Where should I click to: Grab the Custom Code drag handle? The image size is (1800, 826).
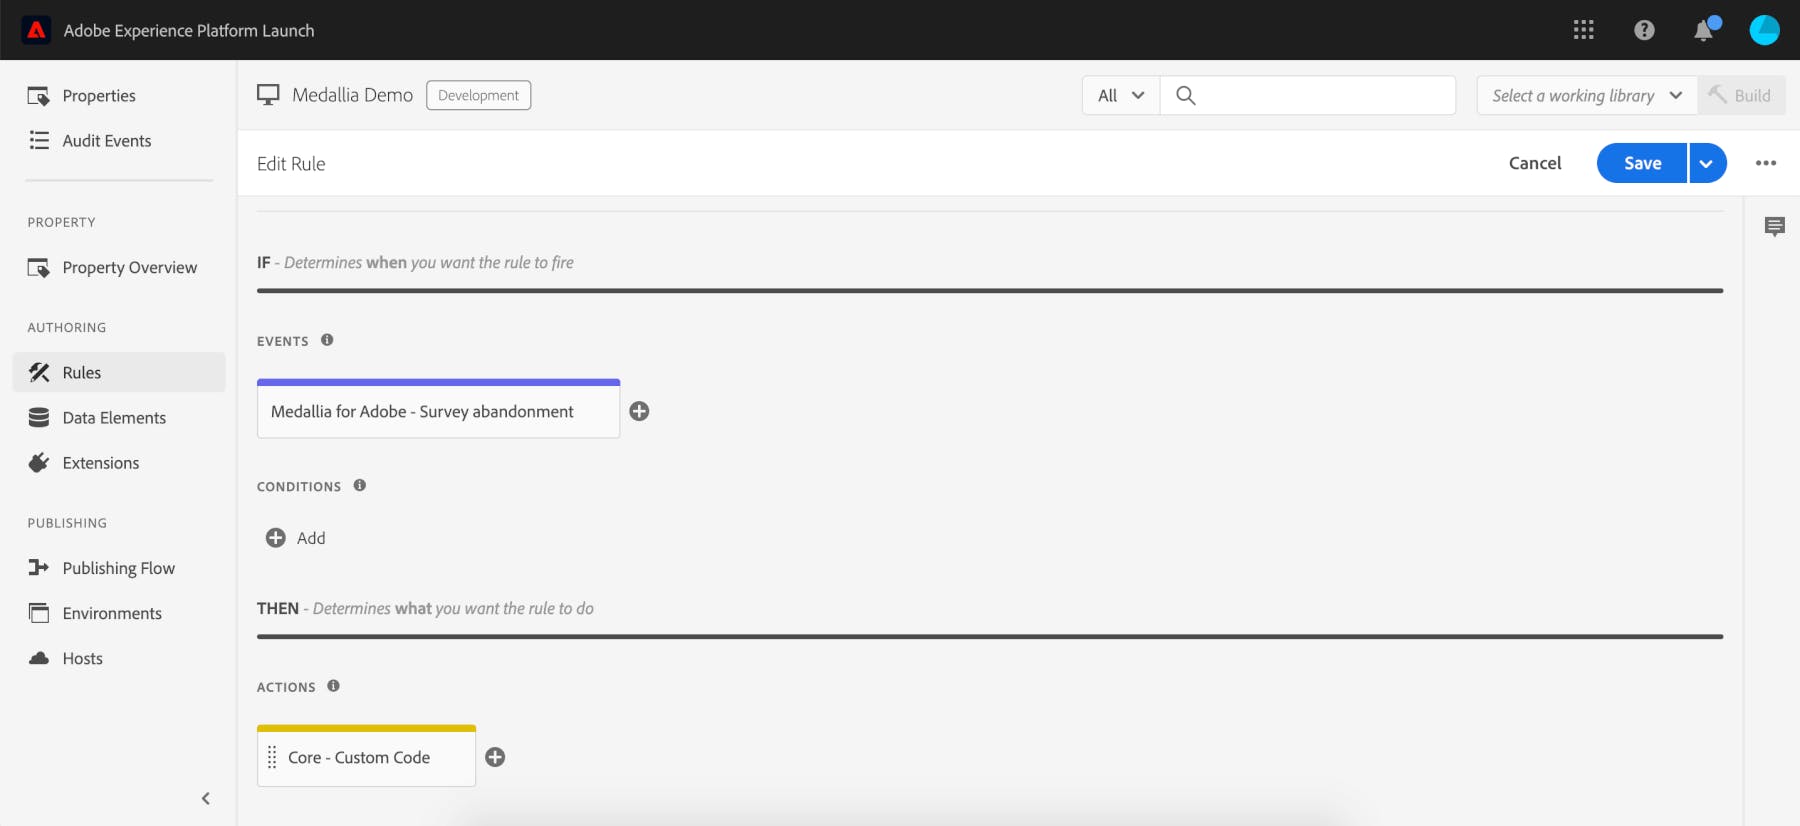click(272, 757)
